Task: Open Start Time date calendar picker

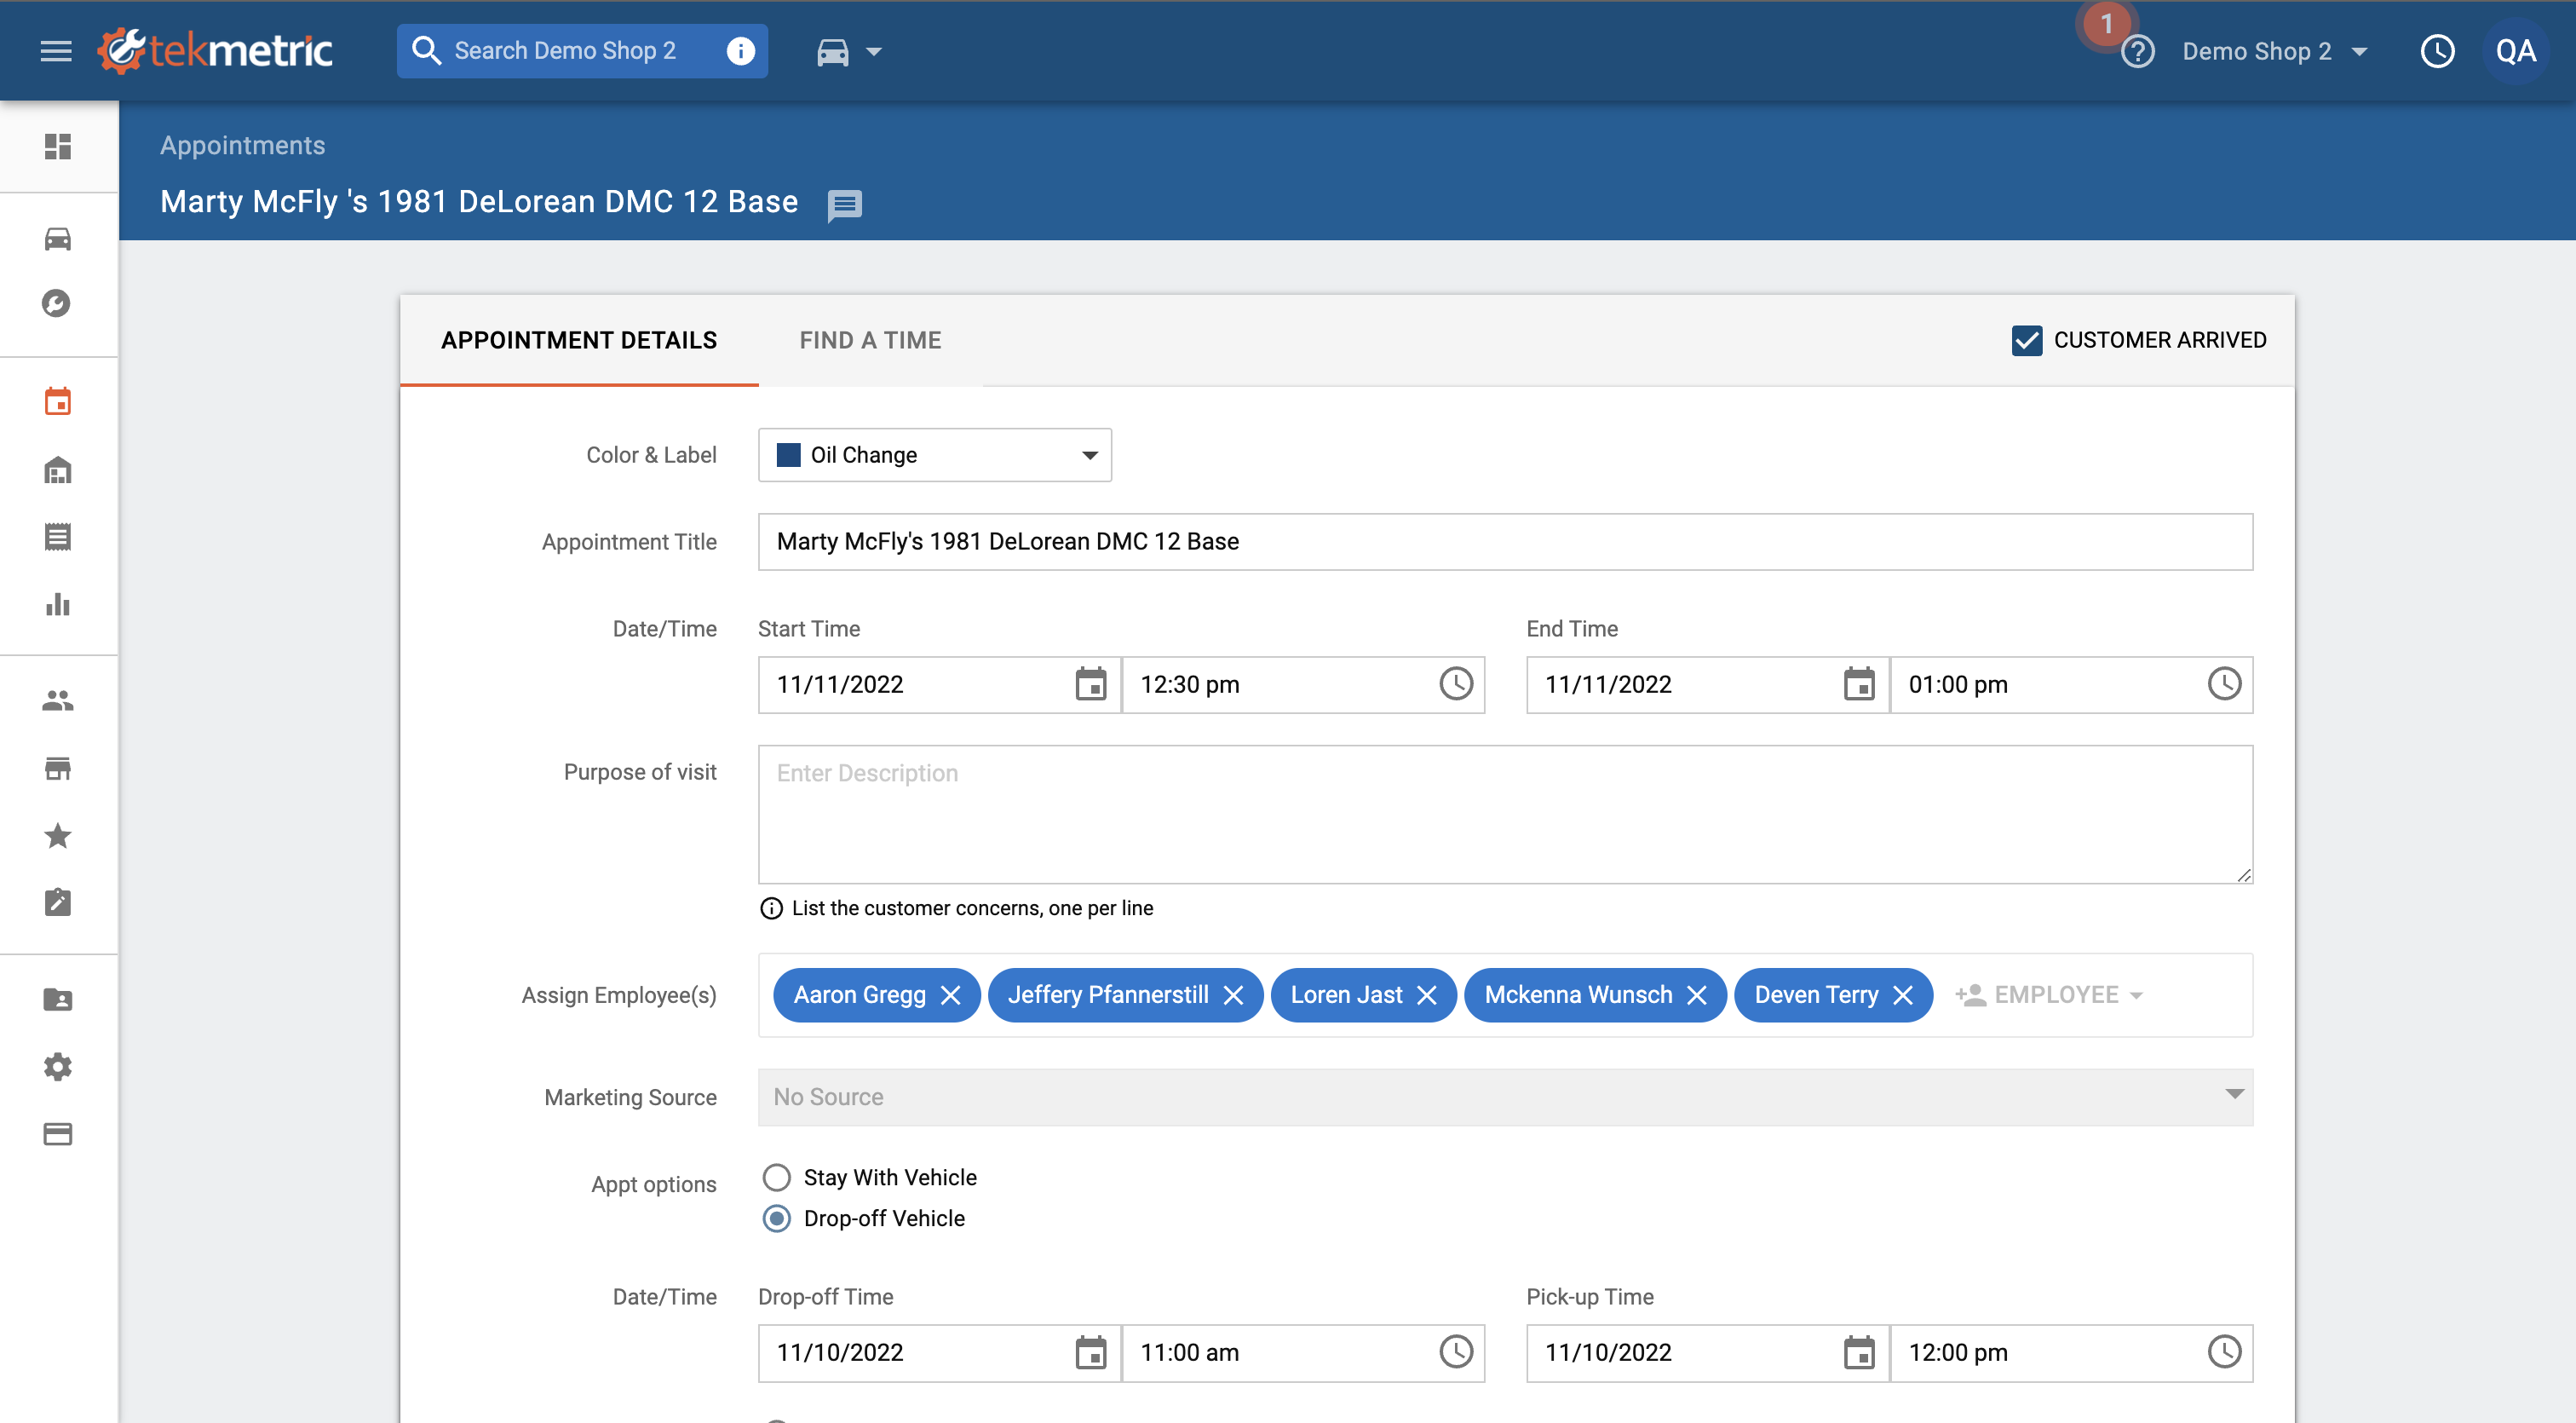Action: [1091, 684]
